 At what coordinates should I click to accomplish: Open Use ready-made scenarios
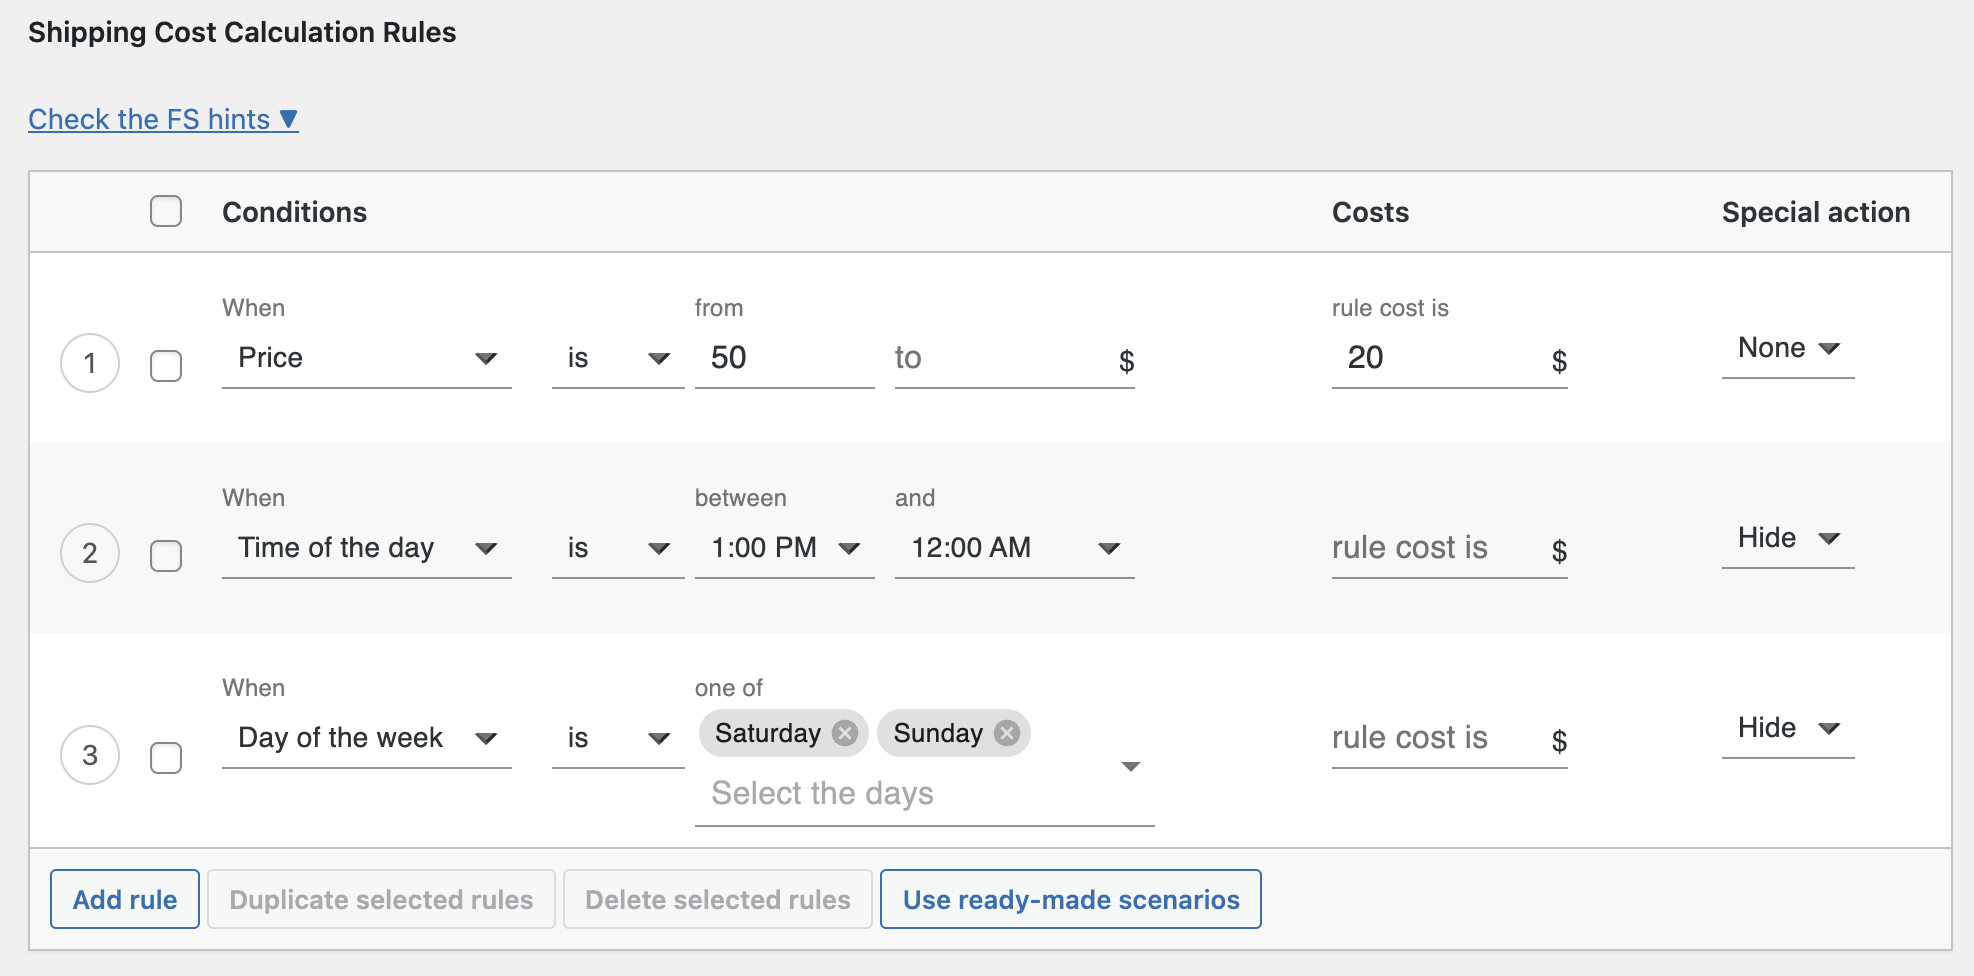1071,899
